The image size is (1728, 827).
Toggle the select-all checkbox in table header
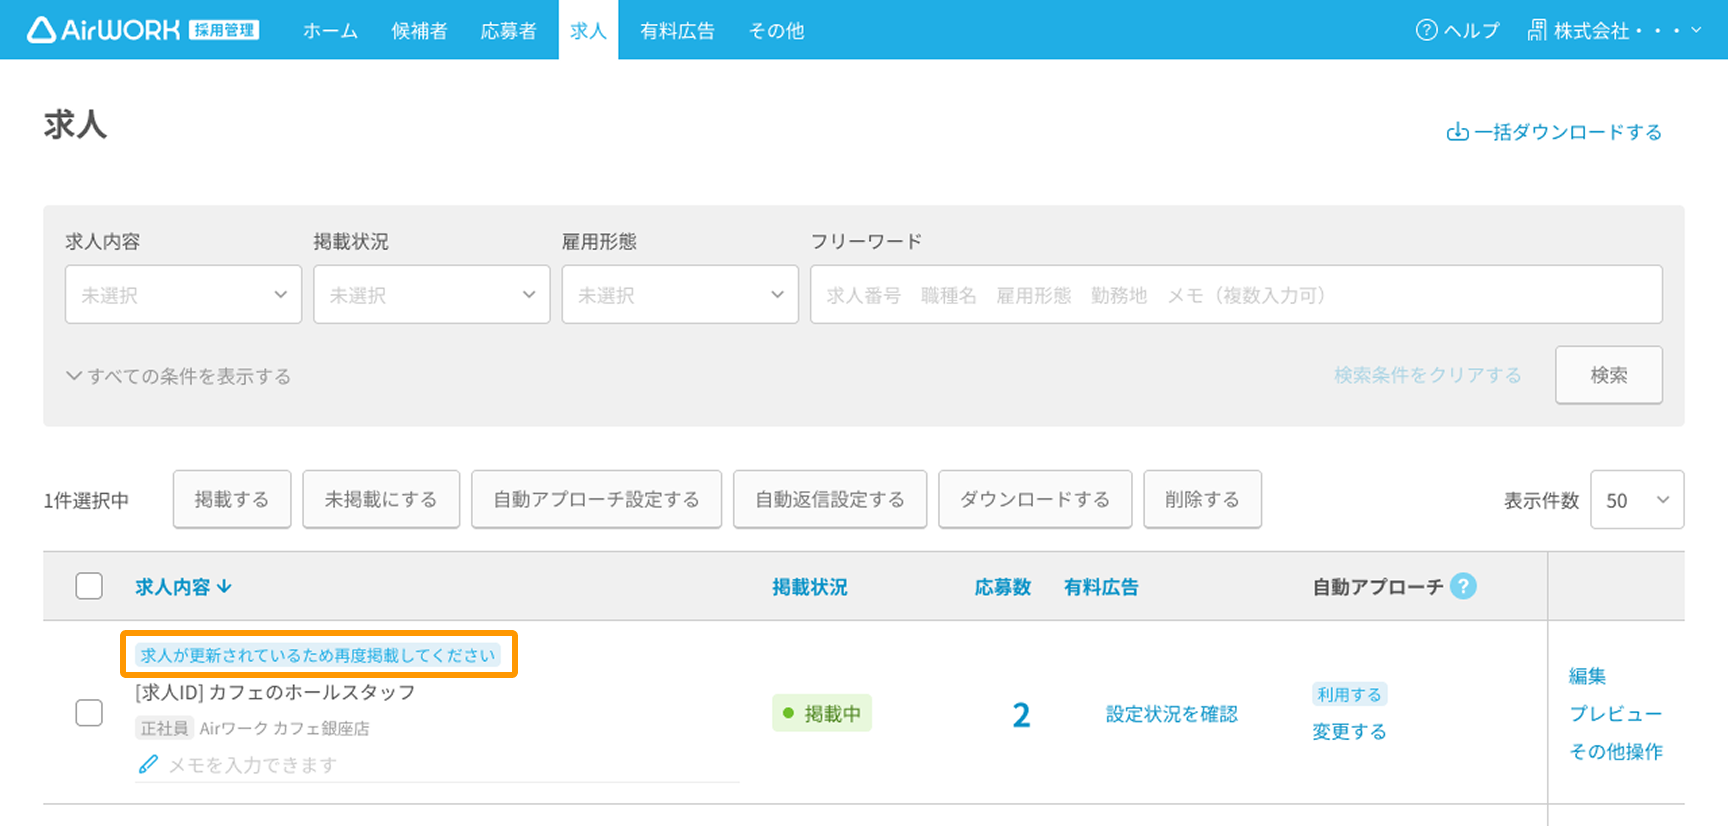[89, 586]
